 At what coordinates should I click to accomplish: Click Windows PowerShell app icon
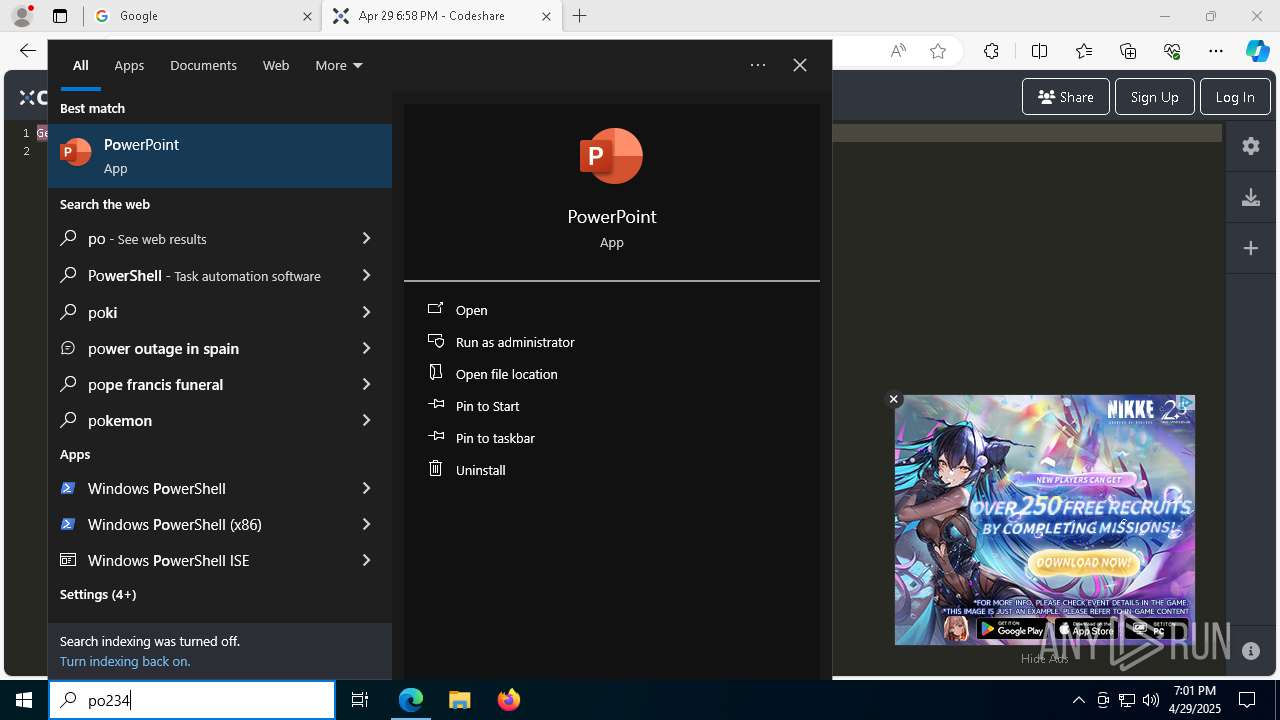[68, 488]
